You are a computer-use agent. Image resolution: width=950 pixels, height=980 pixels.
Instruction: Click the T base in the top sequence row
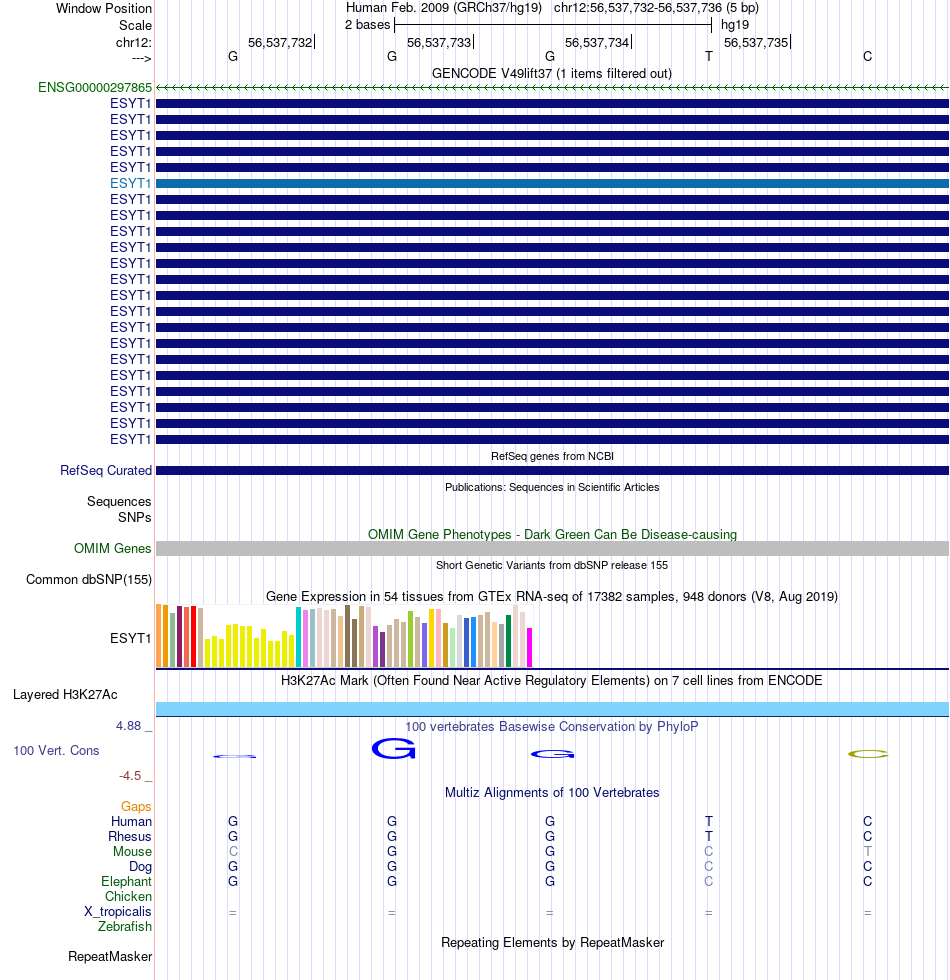[709, 56]
